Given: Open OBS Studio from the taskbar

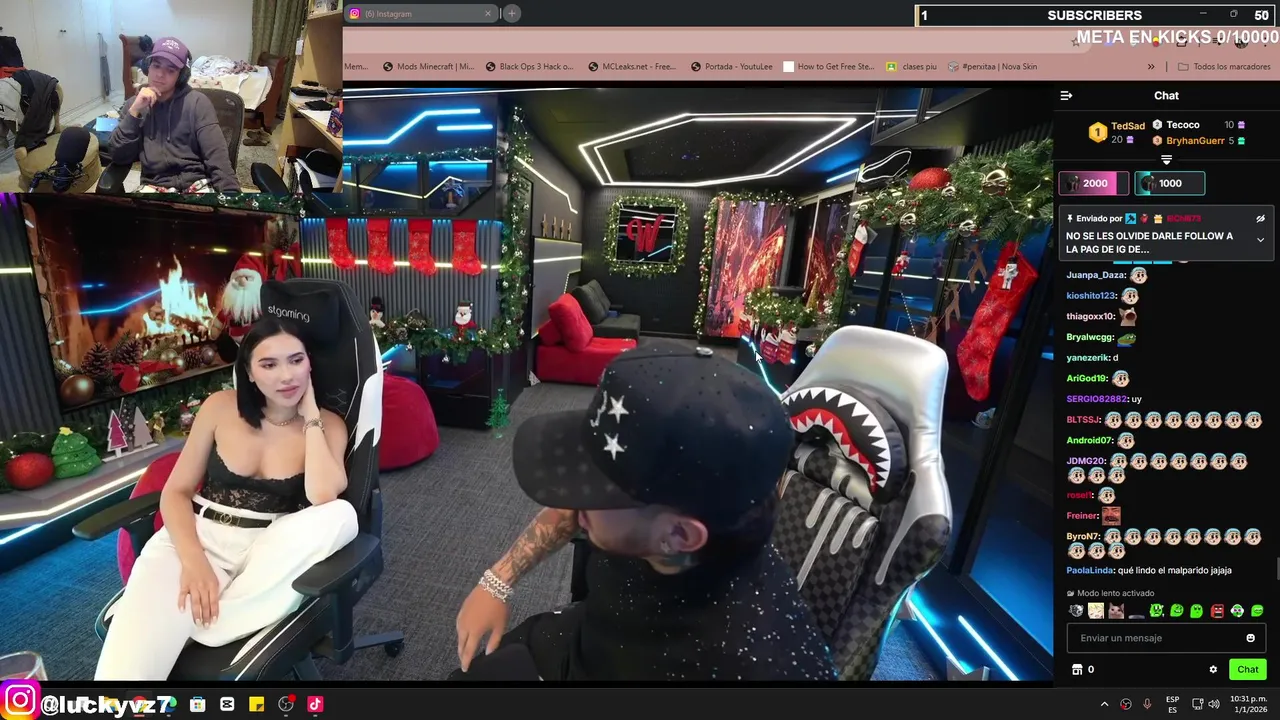Looking at the screenshot, I should tap(286, 704).
